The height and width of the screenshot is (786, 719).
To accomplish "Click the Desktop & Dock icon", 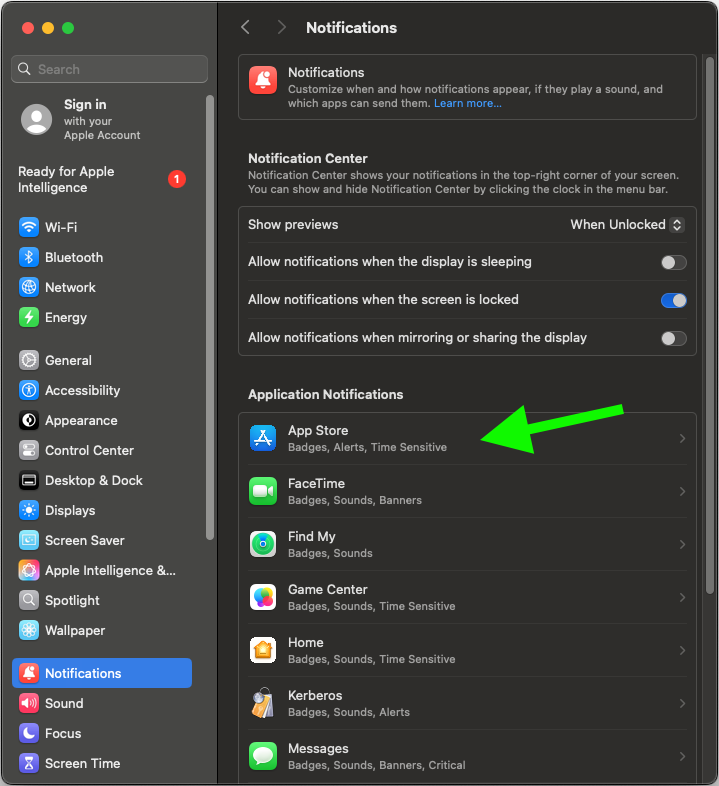I will [x=29, y=481].
